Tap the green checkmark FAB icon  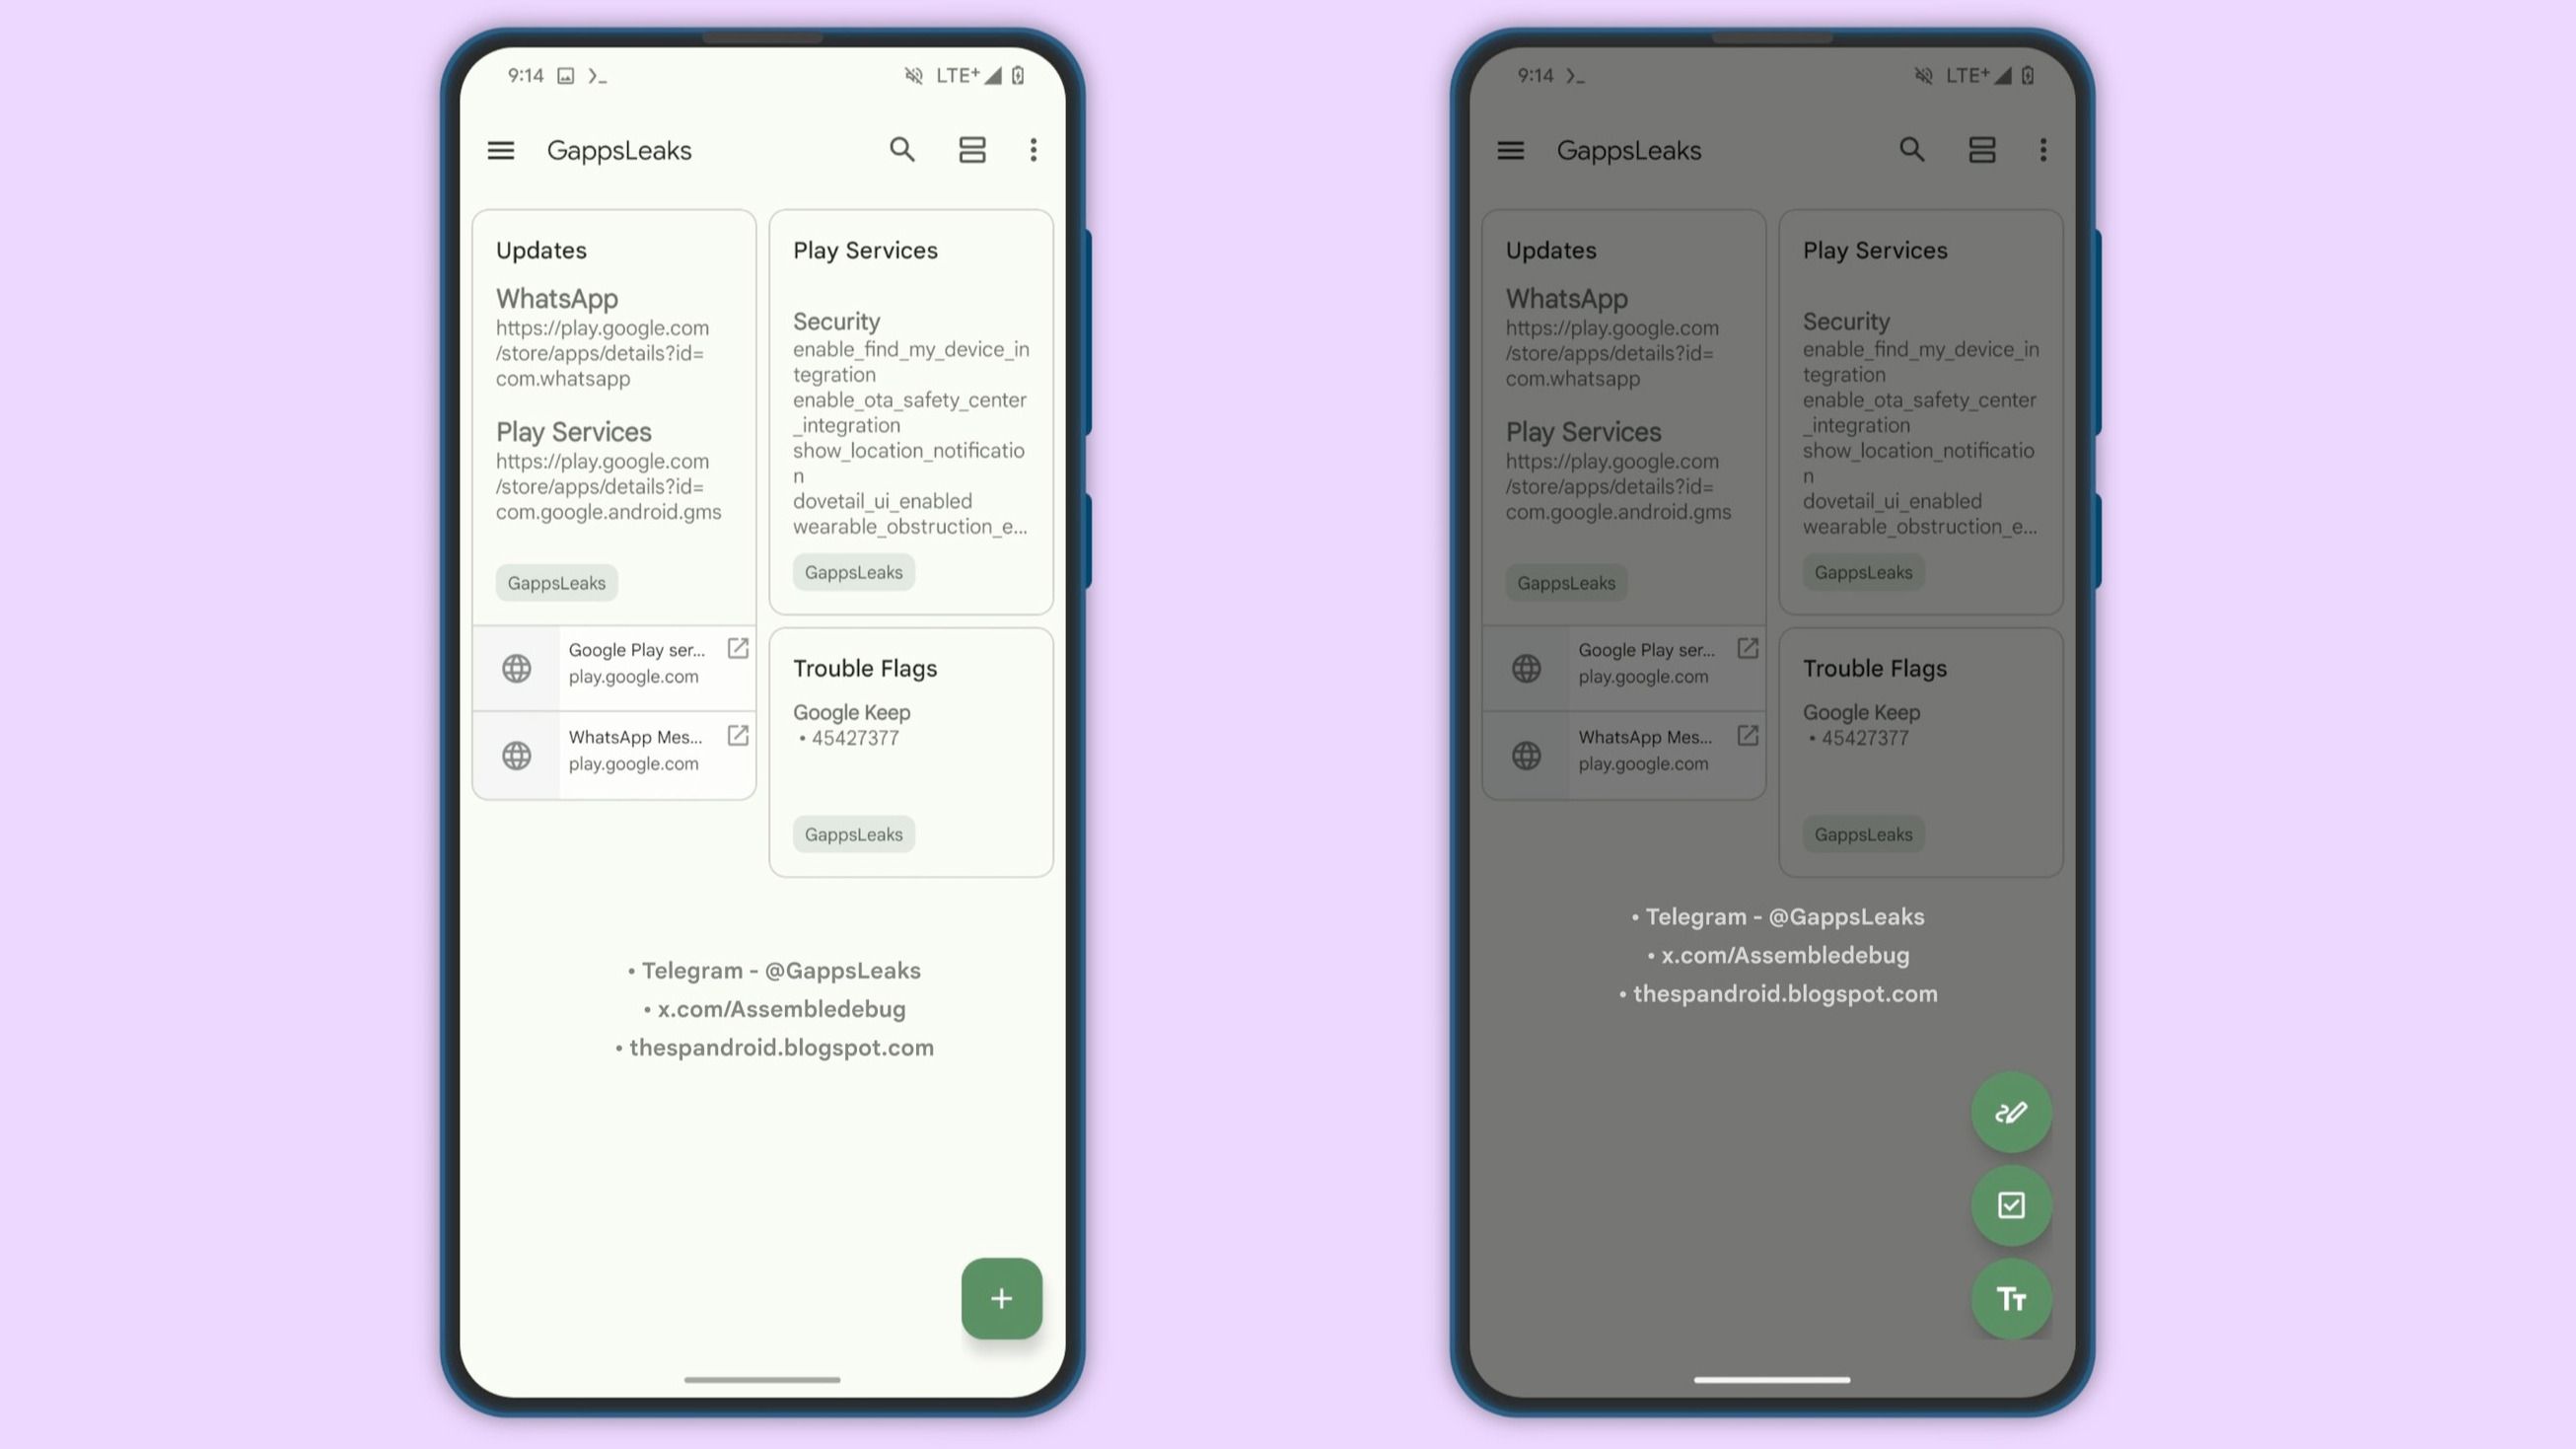click(2010, 1204)
